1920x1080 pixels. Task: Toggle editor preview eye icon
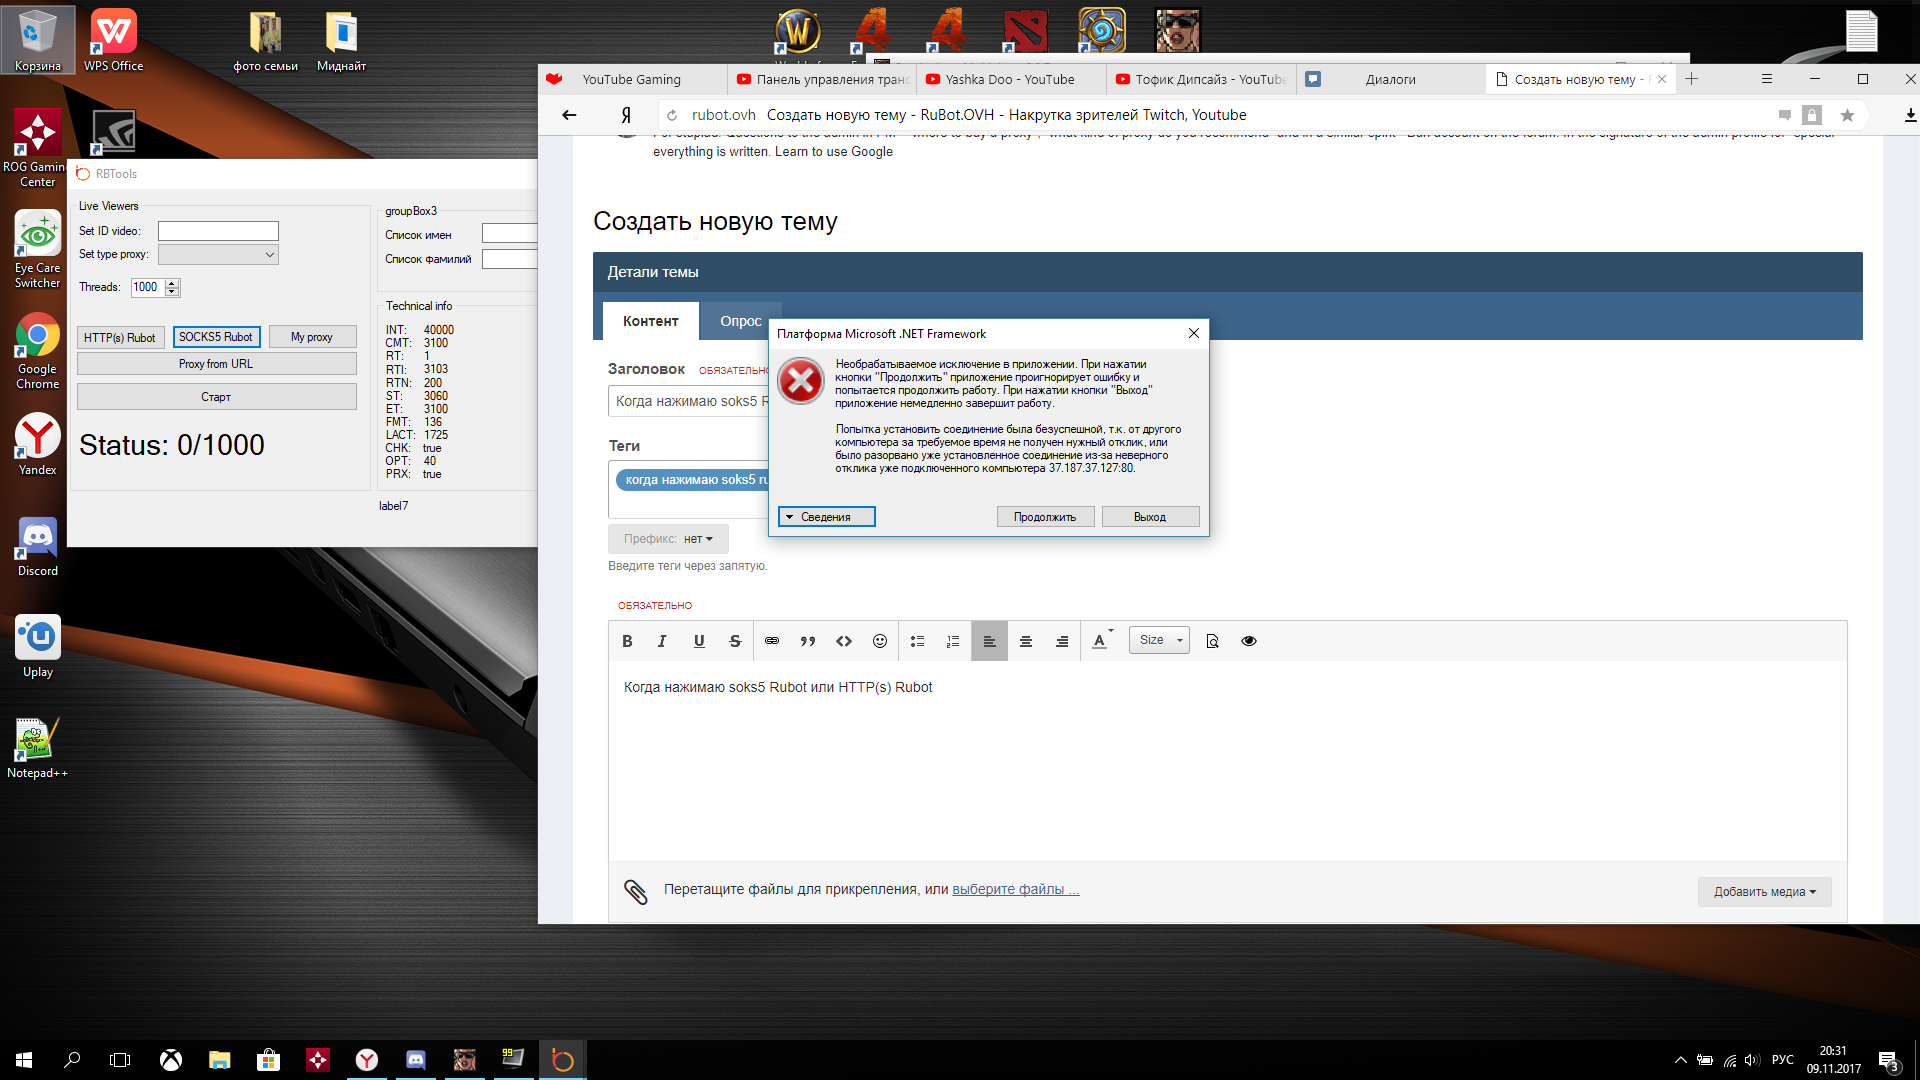point(1249,641)
